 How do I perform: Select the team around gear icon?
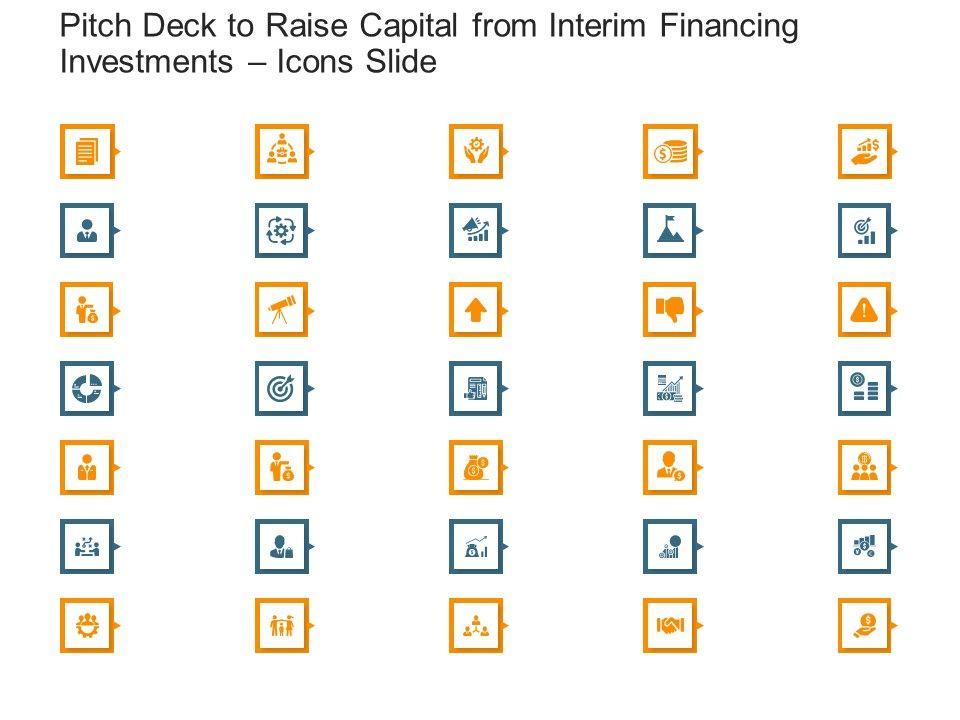coord(282,151)
